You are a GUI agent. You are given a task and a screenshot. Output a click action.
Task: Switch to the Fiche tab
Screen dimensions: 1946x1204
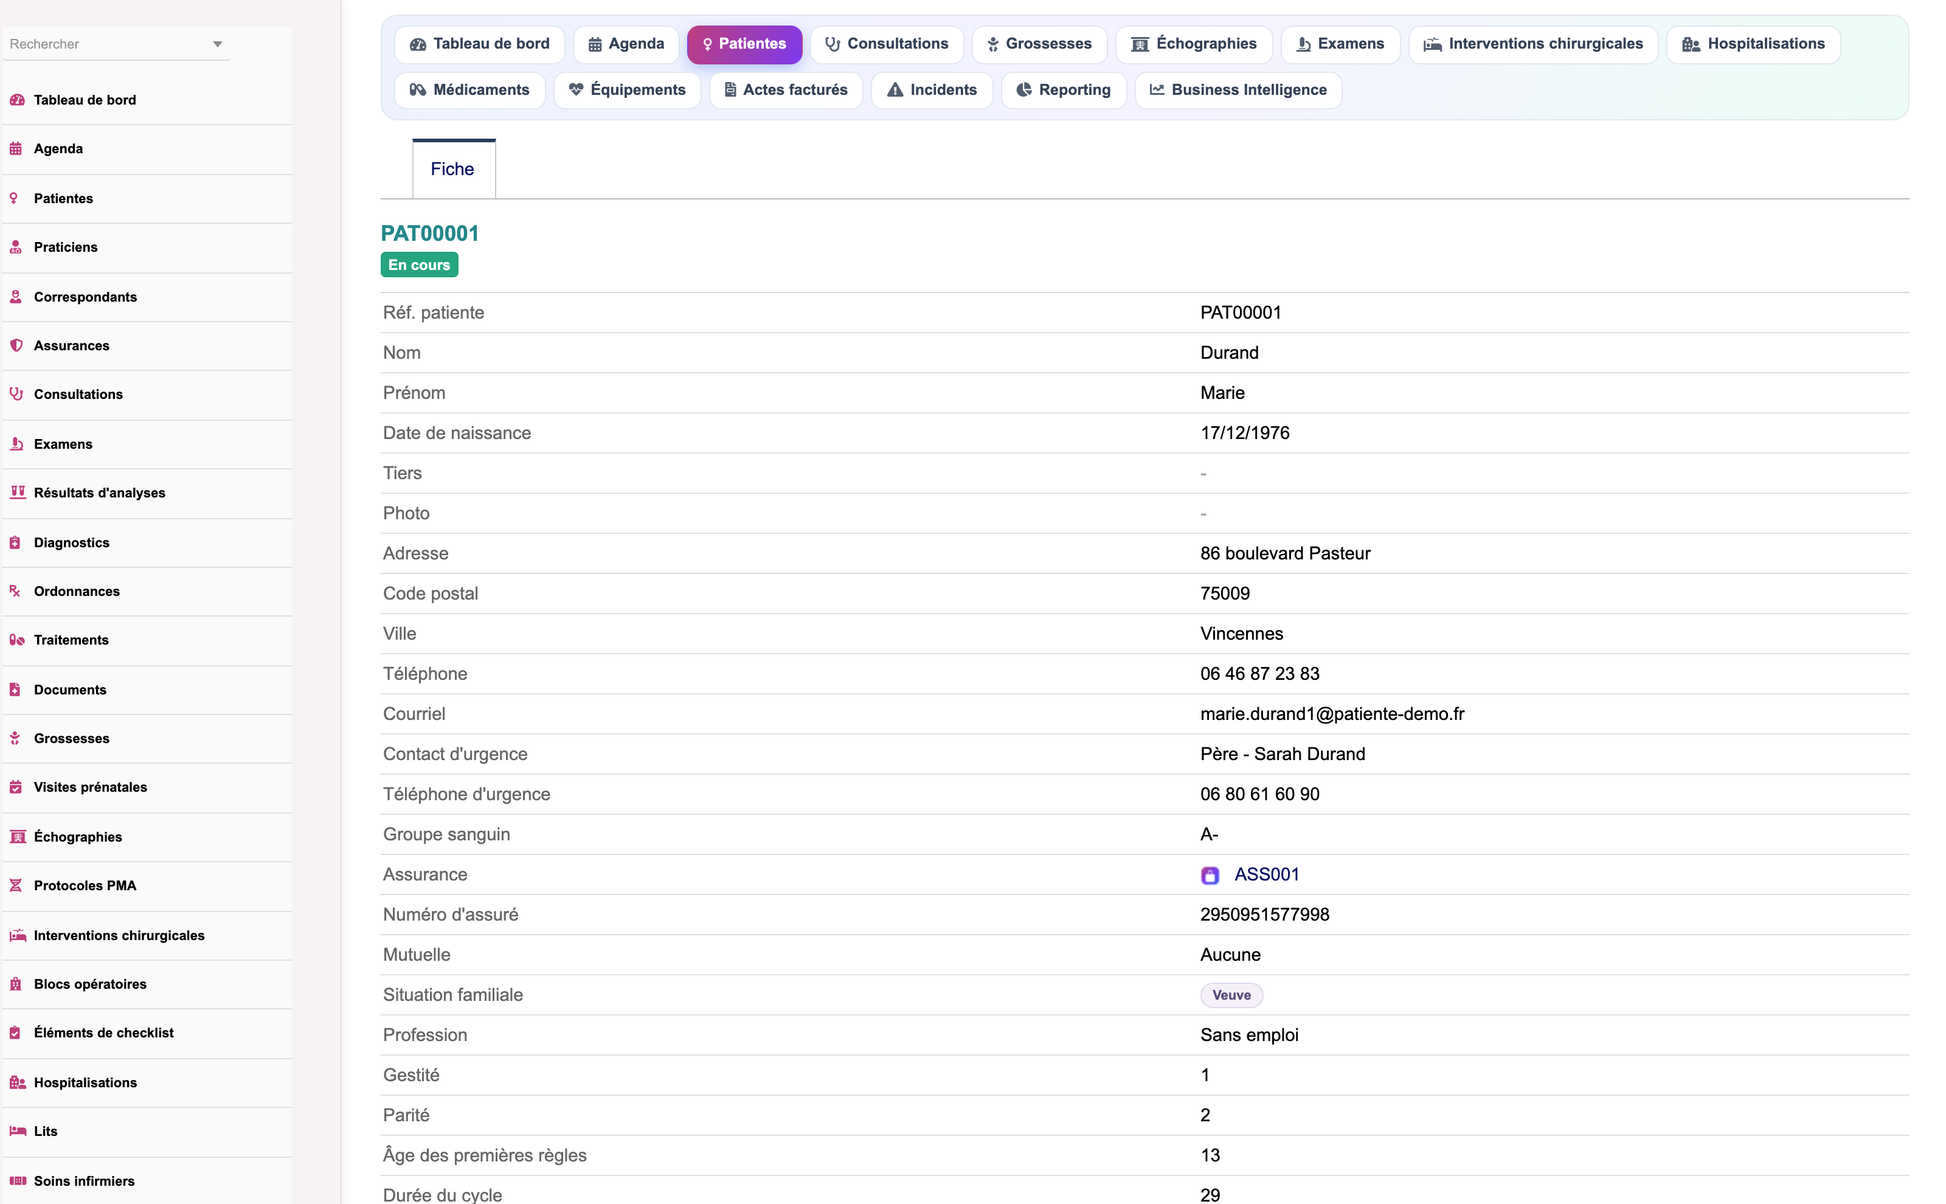click(453, 169)
